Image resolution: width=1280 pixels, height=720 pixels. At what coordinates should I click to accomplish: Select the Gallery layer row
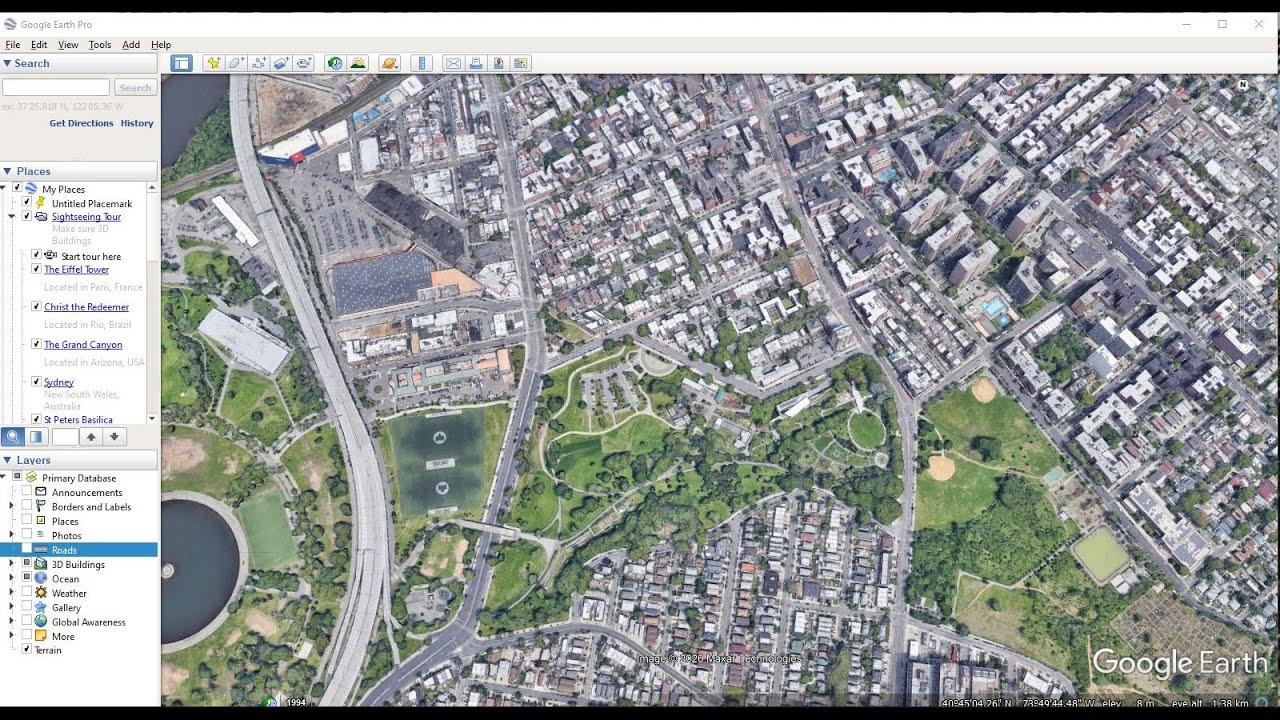[x=66, y=607]
